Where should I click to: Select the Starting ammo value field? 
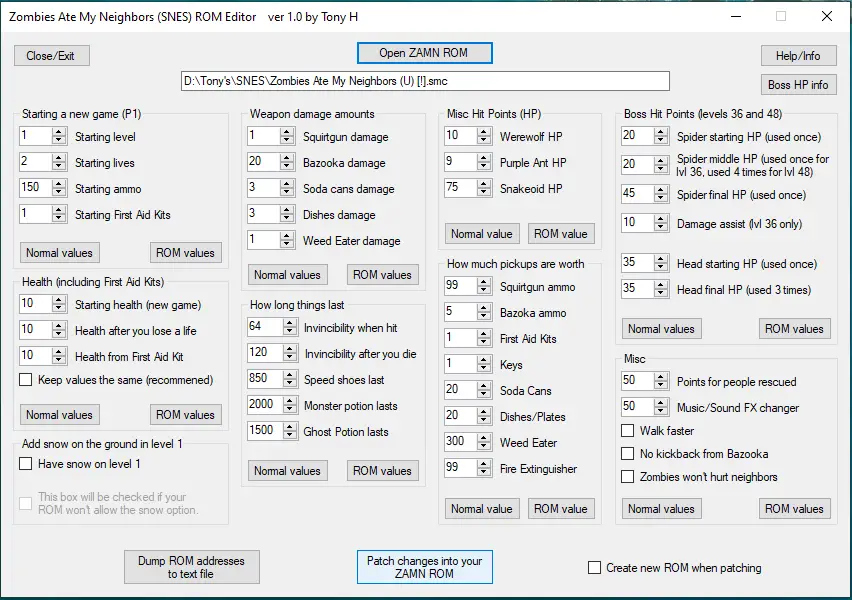pyautogui.click(x=35, y=188)
